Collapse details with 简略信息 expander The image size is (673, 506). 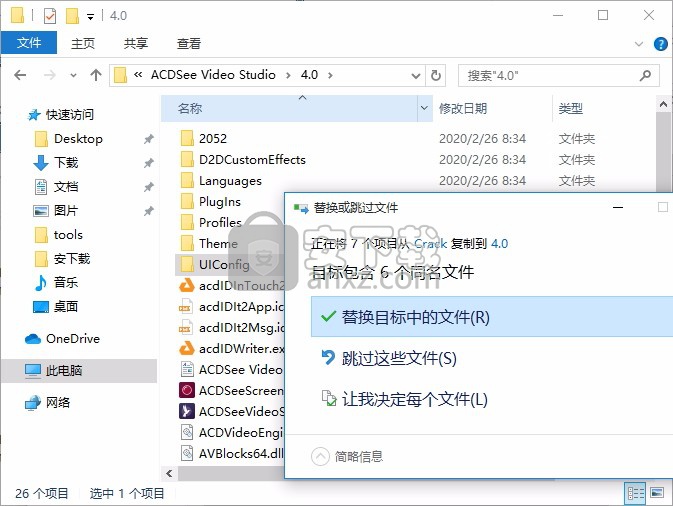click(x=347, y=457)
